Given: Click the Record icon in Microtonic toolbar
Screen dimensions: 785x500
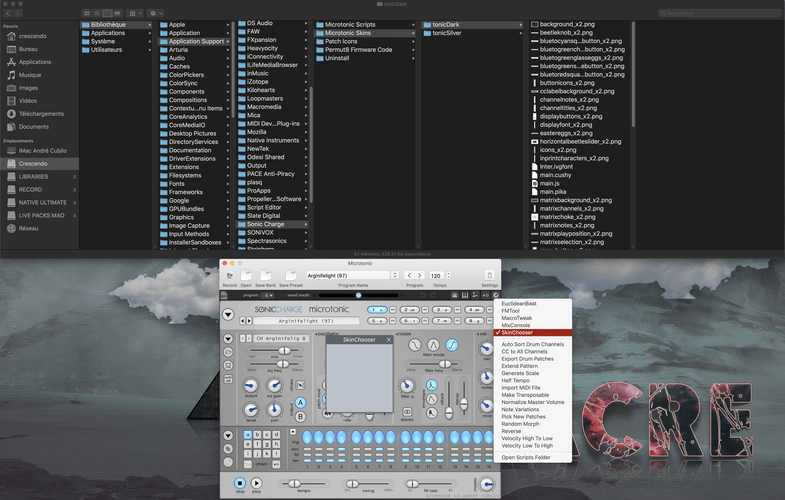Looking at the screenshot, I should (230, 276).
